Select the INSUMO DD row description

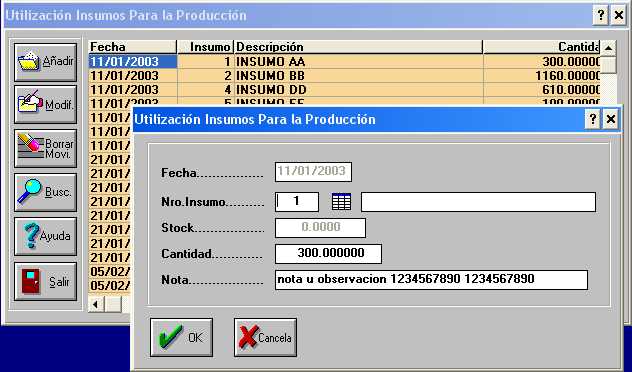(x=358, y=90)
